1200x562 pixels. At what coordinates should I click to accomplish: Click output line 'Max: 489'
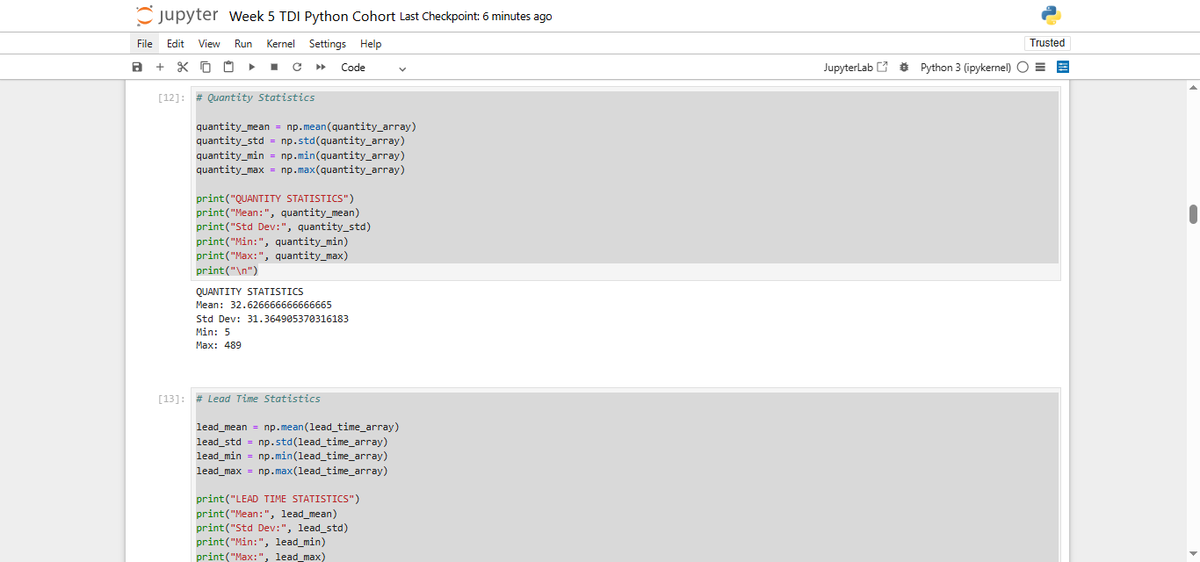coord(218,345)
